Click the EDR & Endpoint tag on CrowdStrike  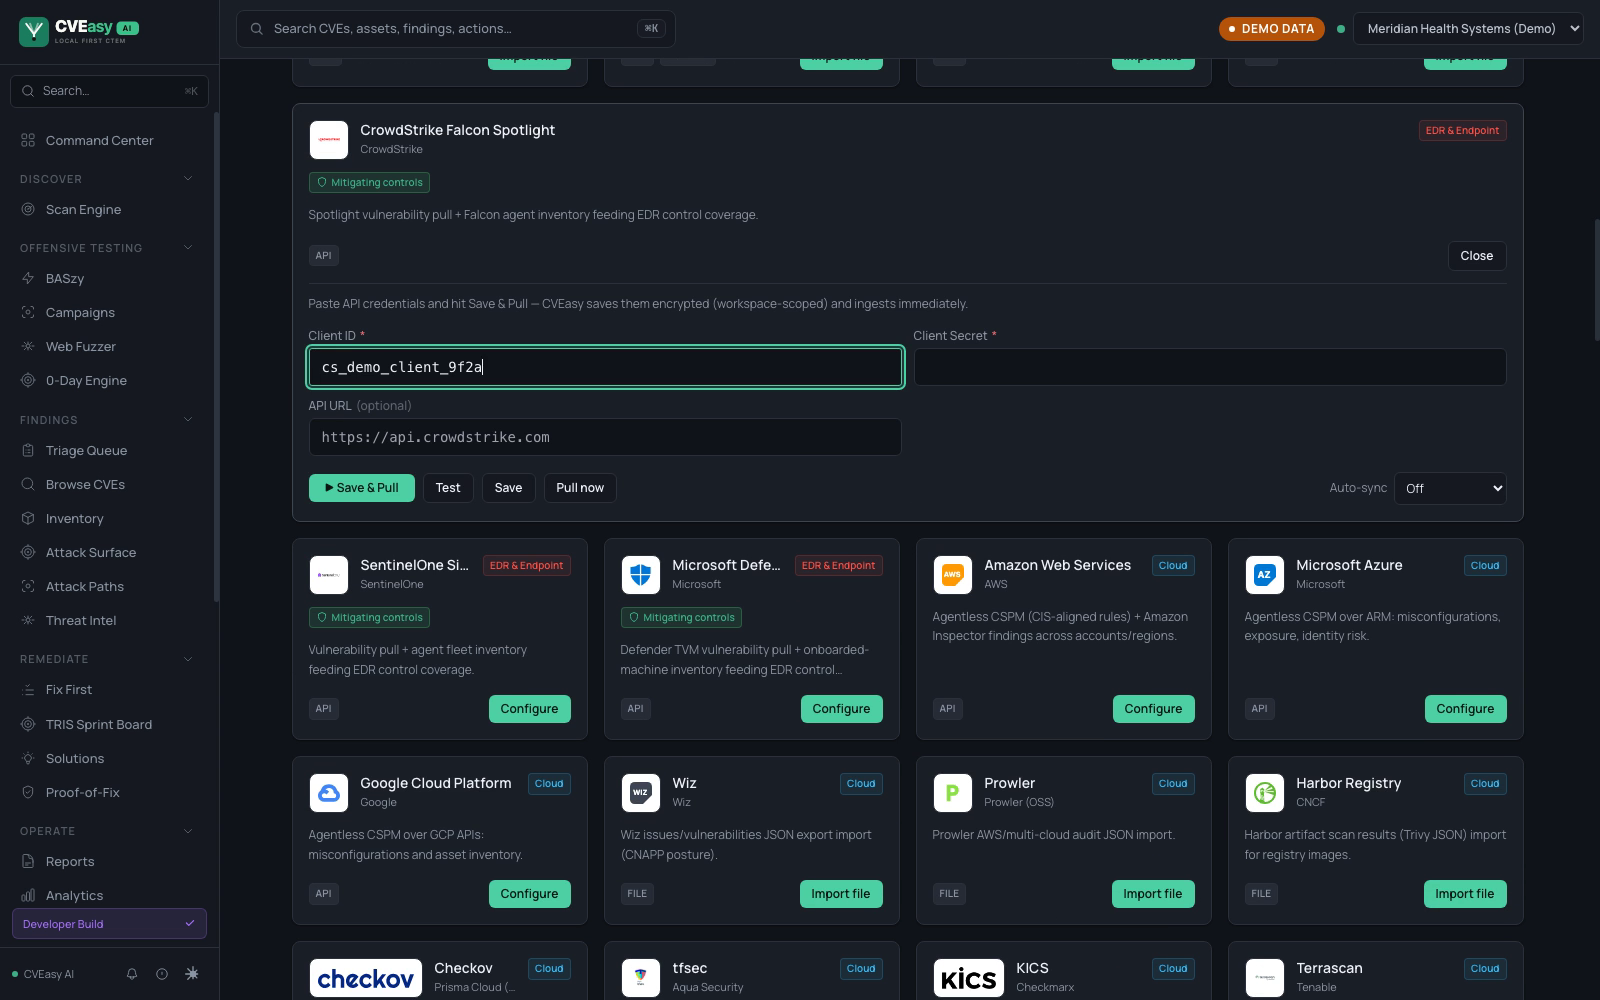pos(1463,131)
